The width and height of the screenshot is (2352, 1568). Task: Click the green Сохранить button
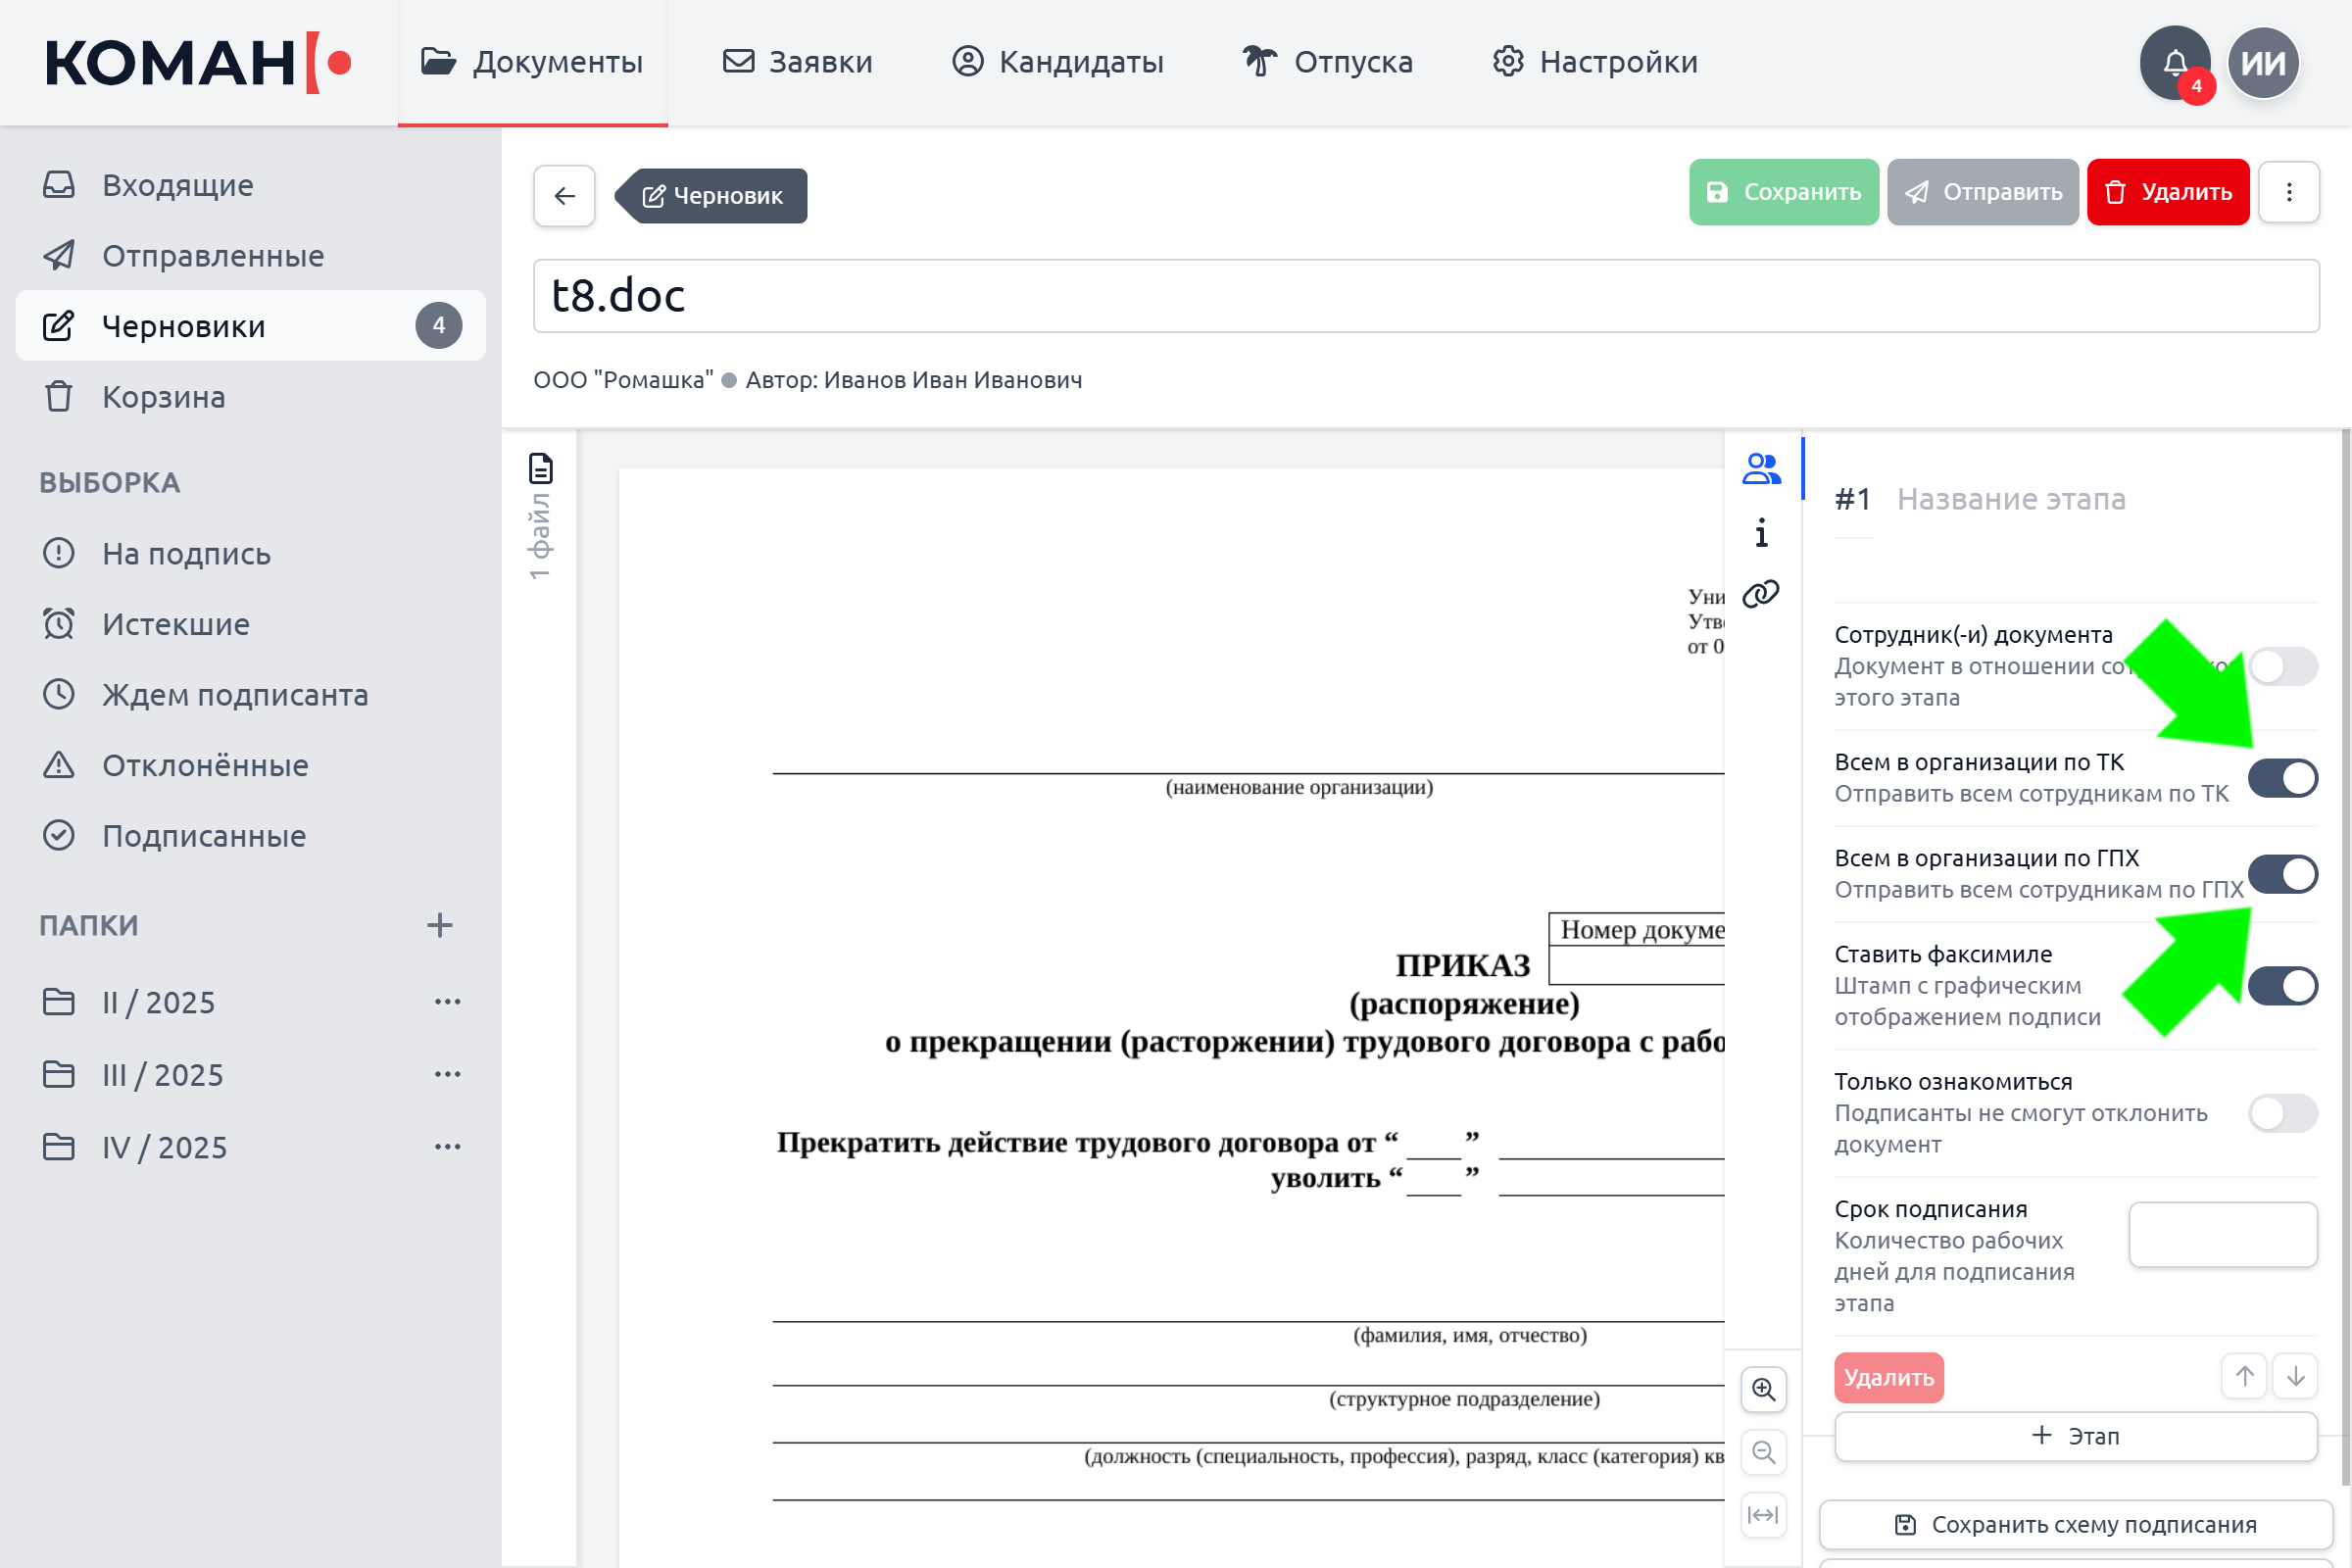(x=1784, y=192)
